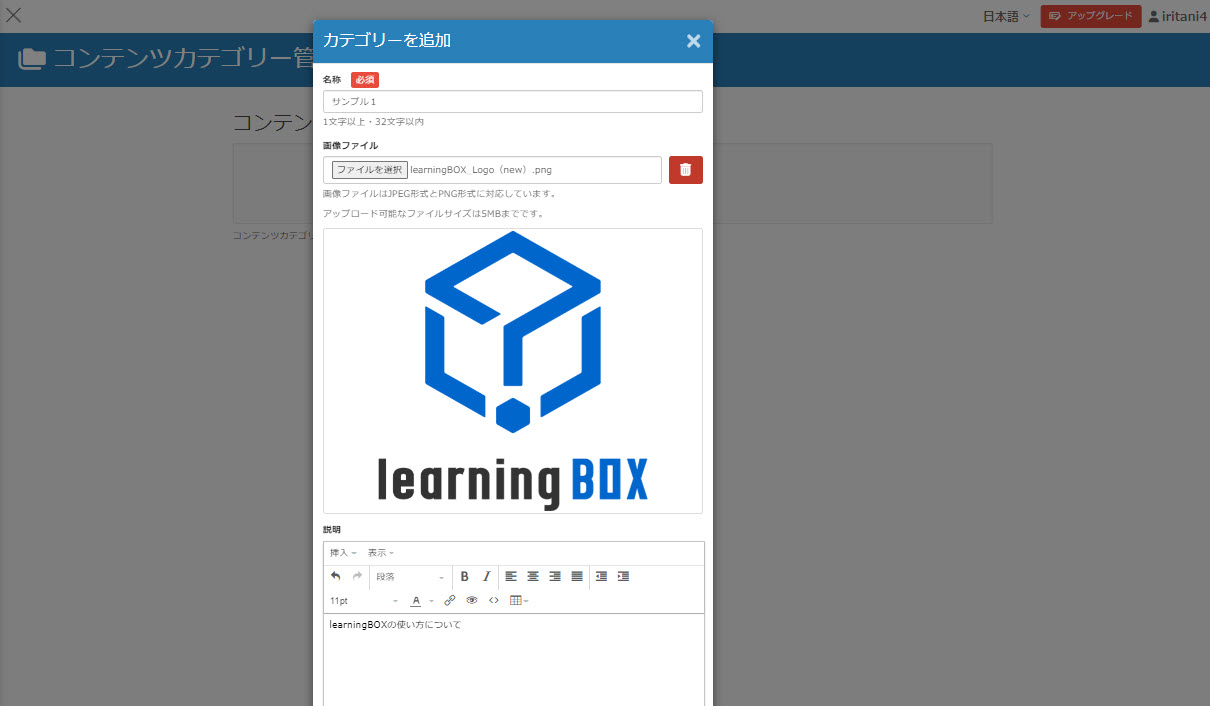Align text left in the editor

pos(511,577)
